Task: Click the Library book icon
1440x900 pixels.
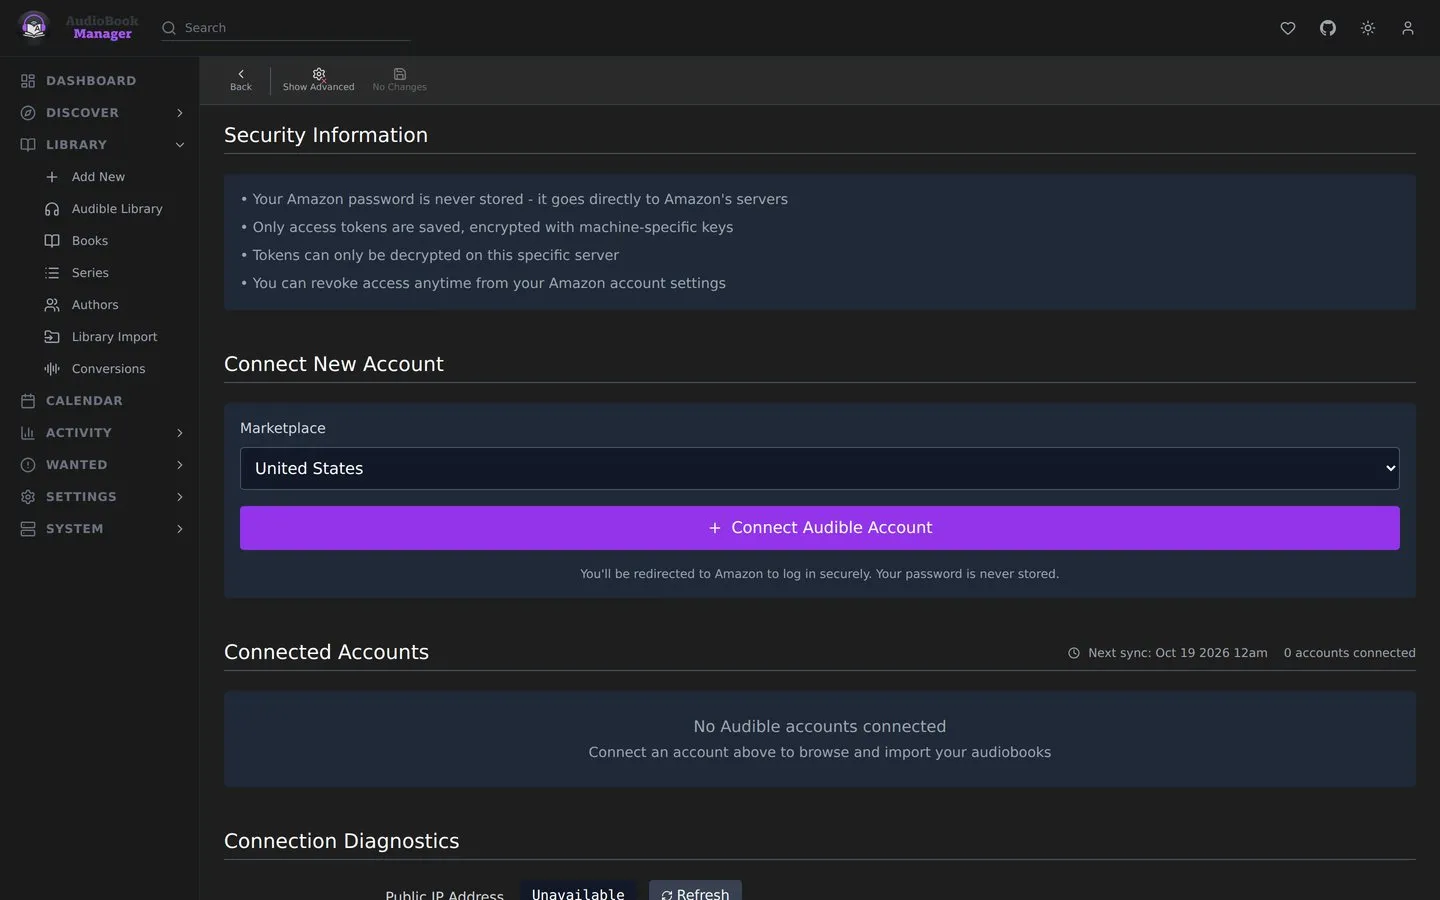Action: point(28,145)
